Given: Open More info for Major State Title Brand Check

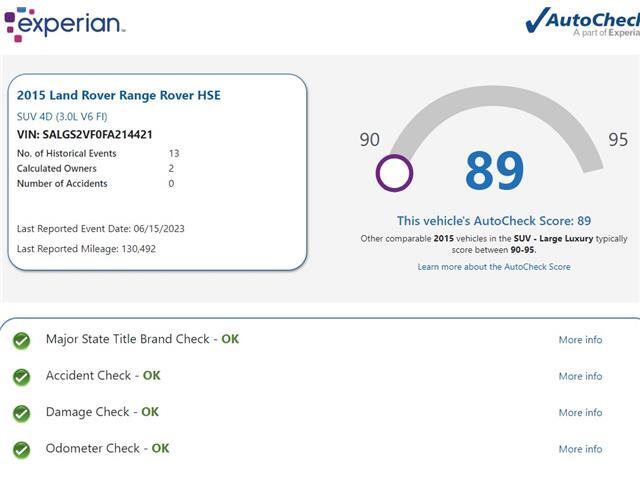Looking at the screenshot, I should click(580, 340).
